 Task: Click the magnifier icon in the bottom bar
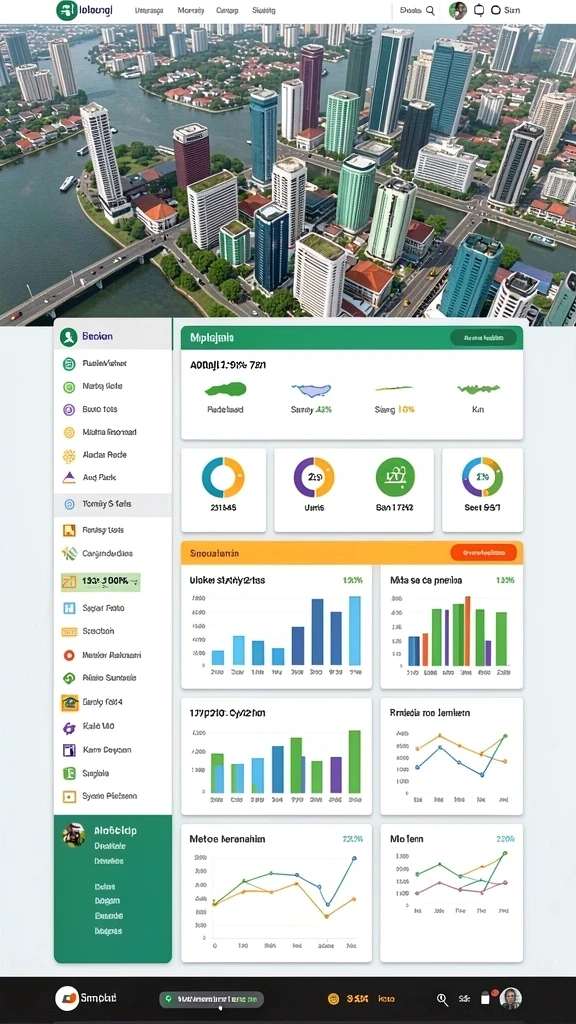[x=442, y=999]
